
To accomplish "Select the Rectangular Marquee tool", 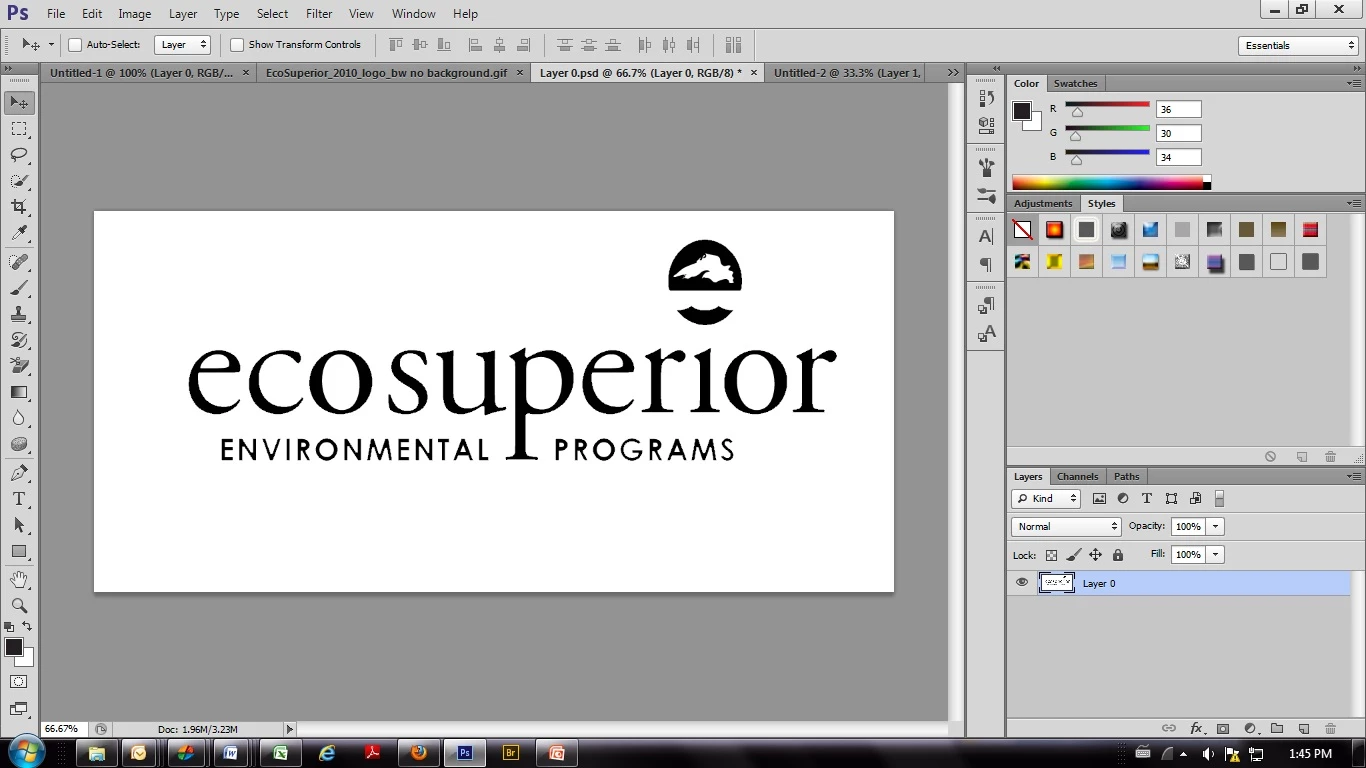I will (x=19, y=129).
